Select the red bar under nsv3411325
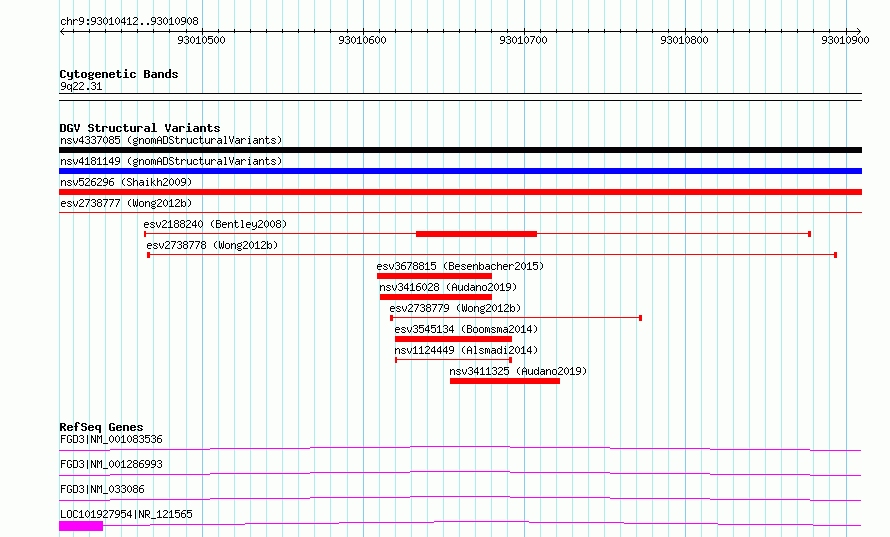 tap(505, 381)
